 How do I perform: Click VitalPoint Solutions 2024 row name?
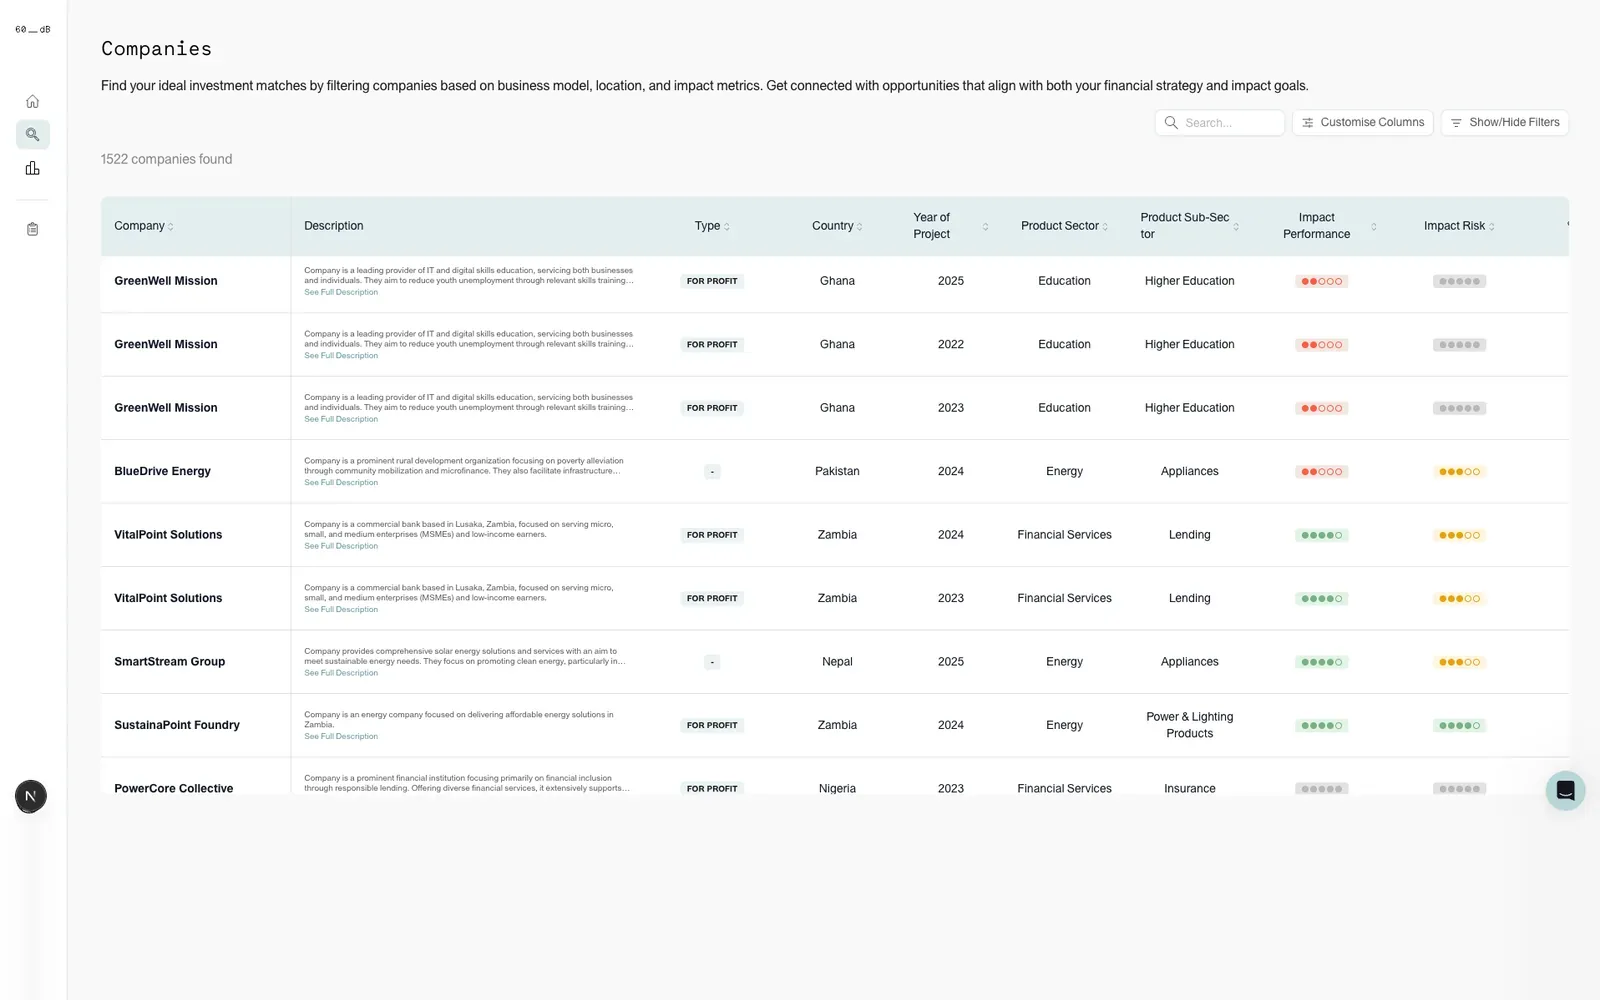[x=168, y=535]
